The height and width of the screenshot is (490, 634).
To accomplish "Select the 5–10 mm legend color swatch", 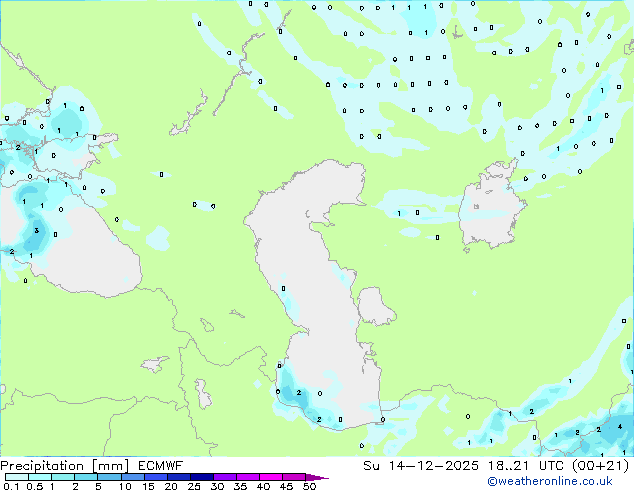I will pos(109,477).
